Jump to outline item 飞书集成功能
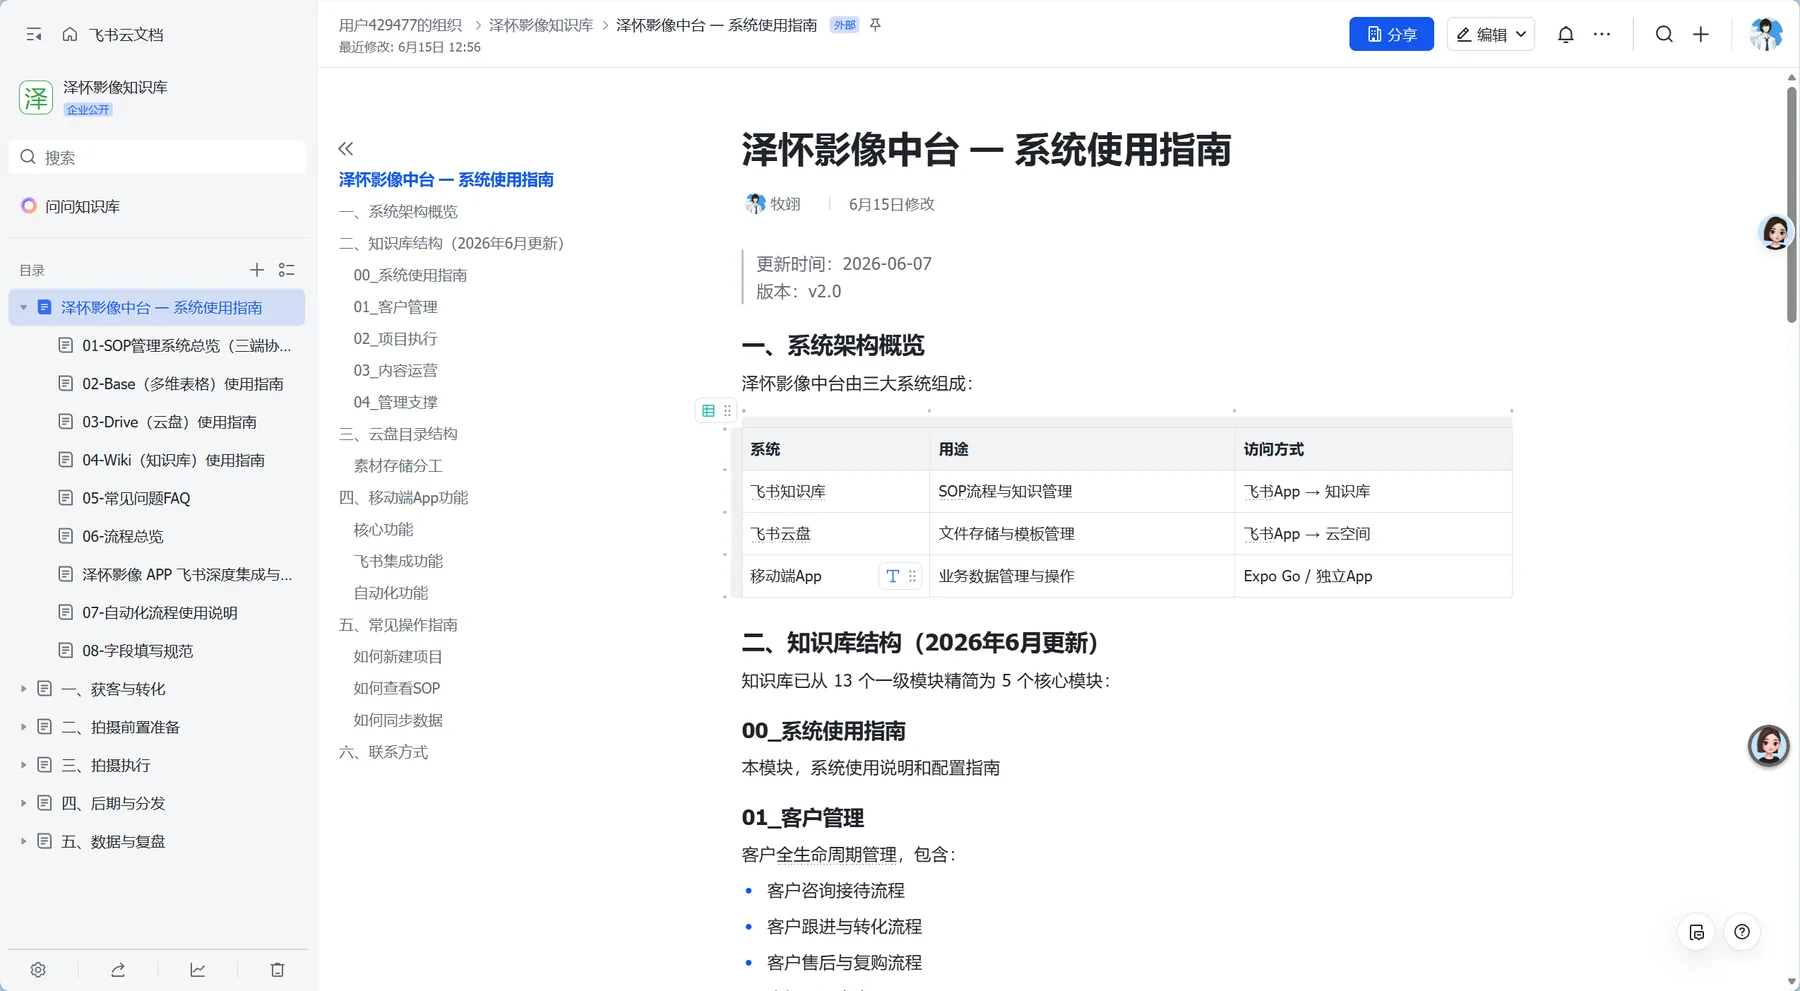This screenshot has width=1800, height=991. tap(398, 561)
